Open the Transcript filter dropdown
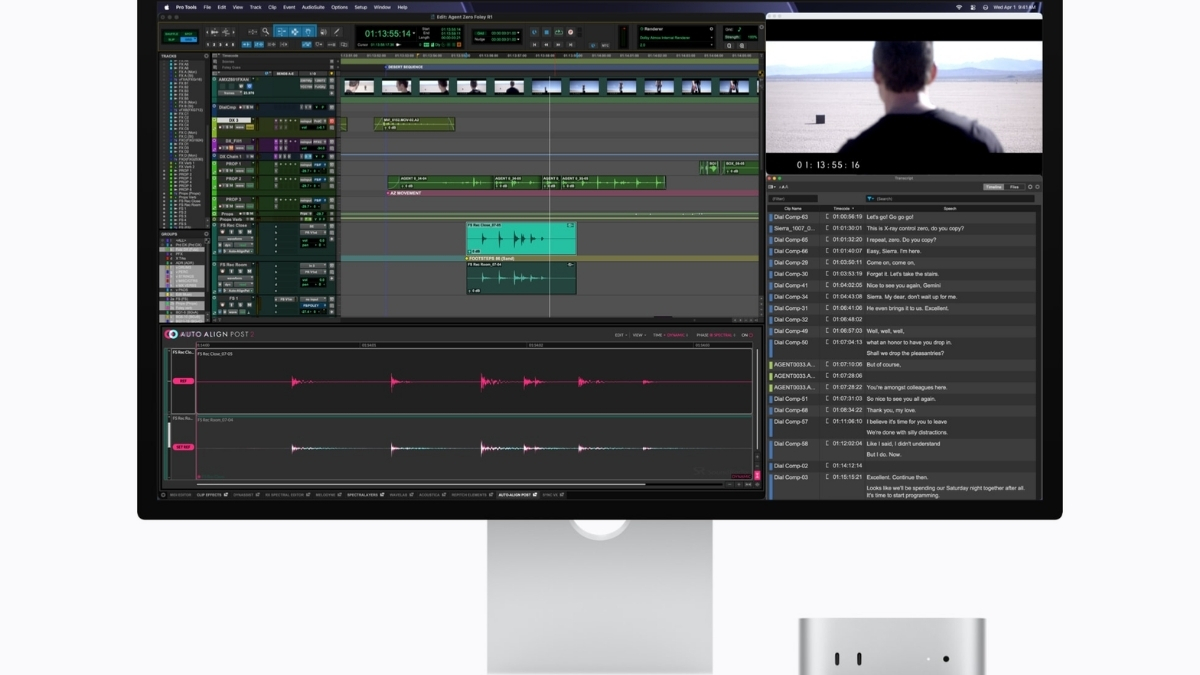1200x675 pixels. pyautogui.click(x=870, y=198)
